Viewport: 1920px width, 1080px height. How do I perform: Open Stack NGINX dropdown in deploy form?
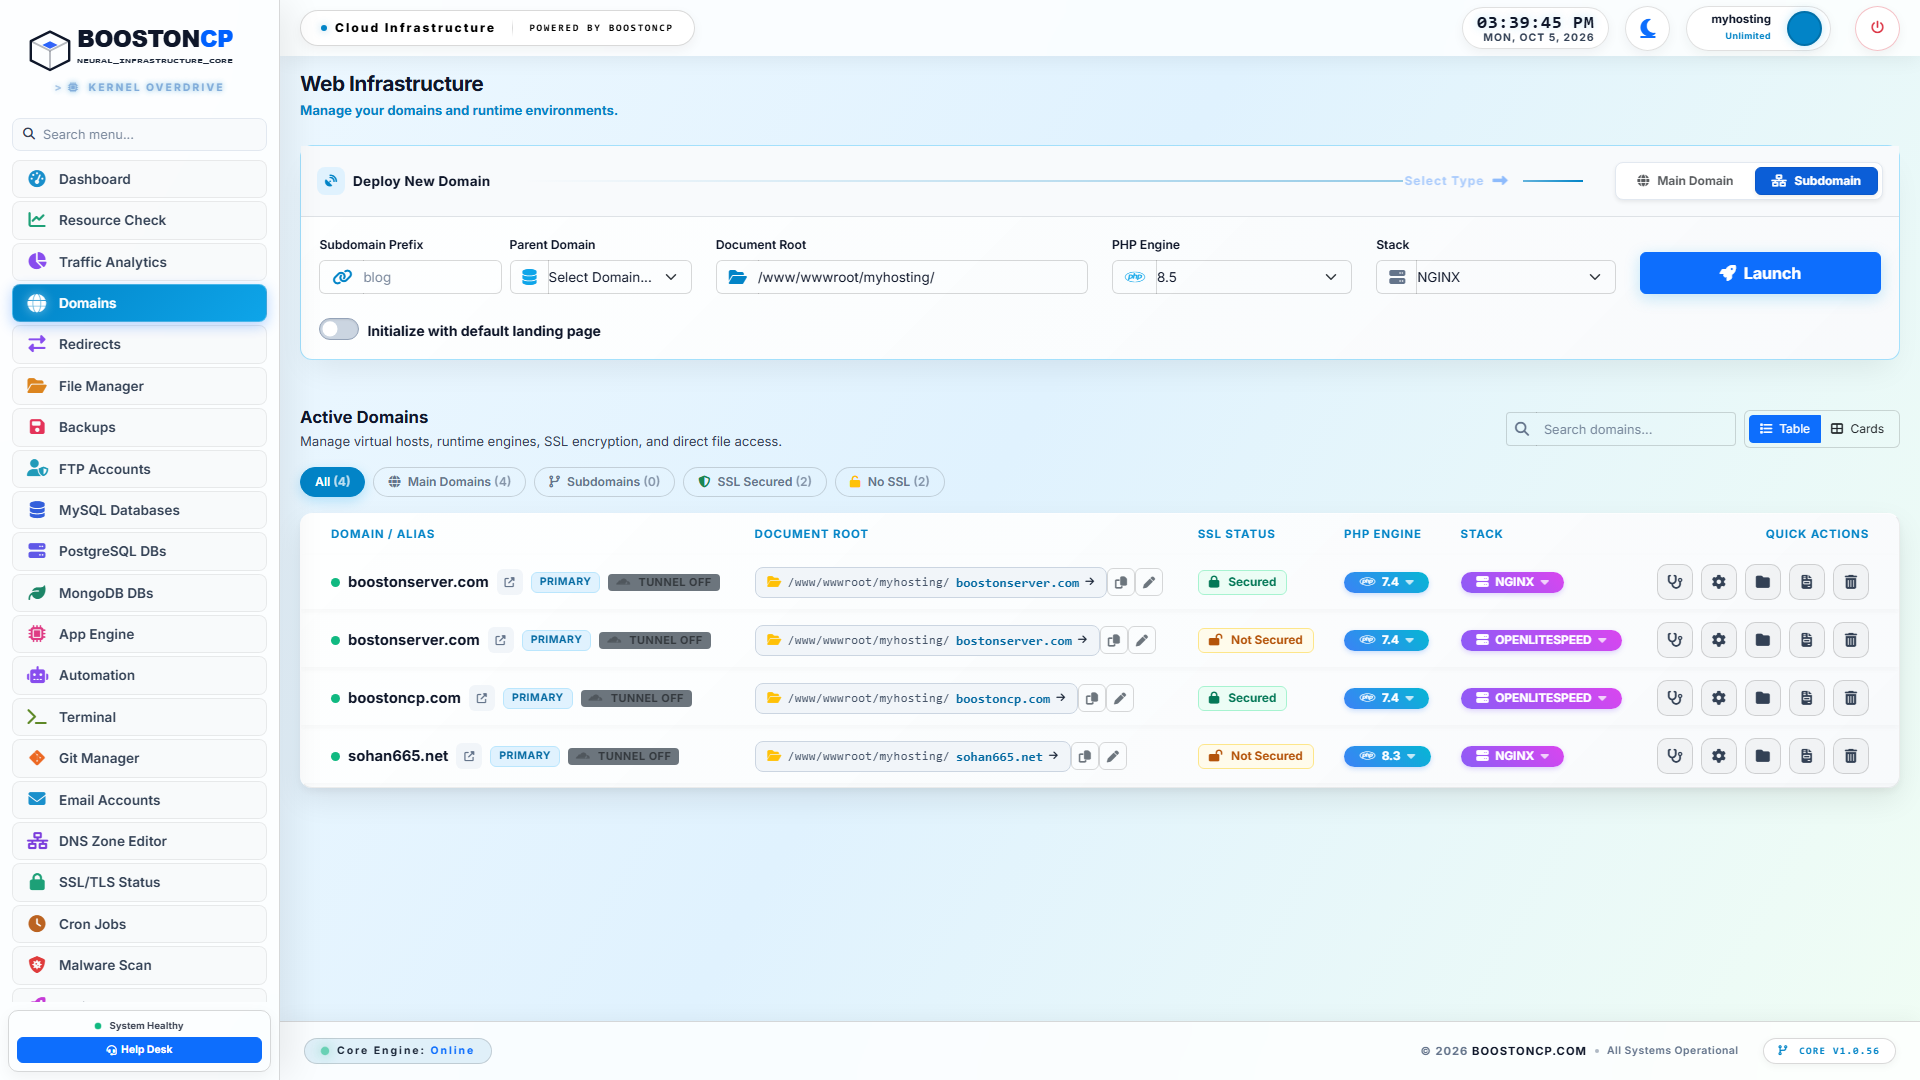(x=1496, y=277)
